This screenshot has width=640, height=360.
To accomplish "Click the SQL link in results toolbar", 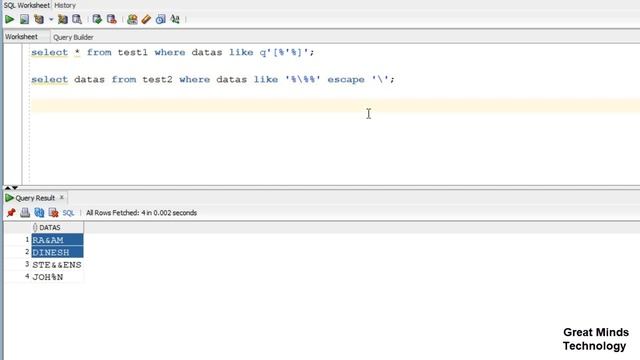I will tap(68, 213).
